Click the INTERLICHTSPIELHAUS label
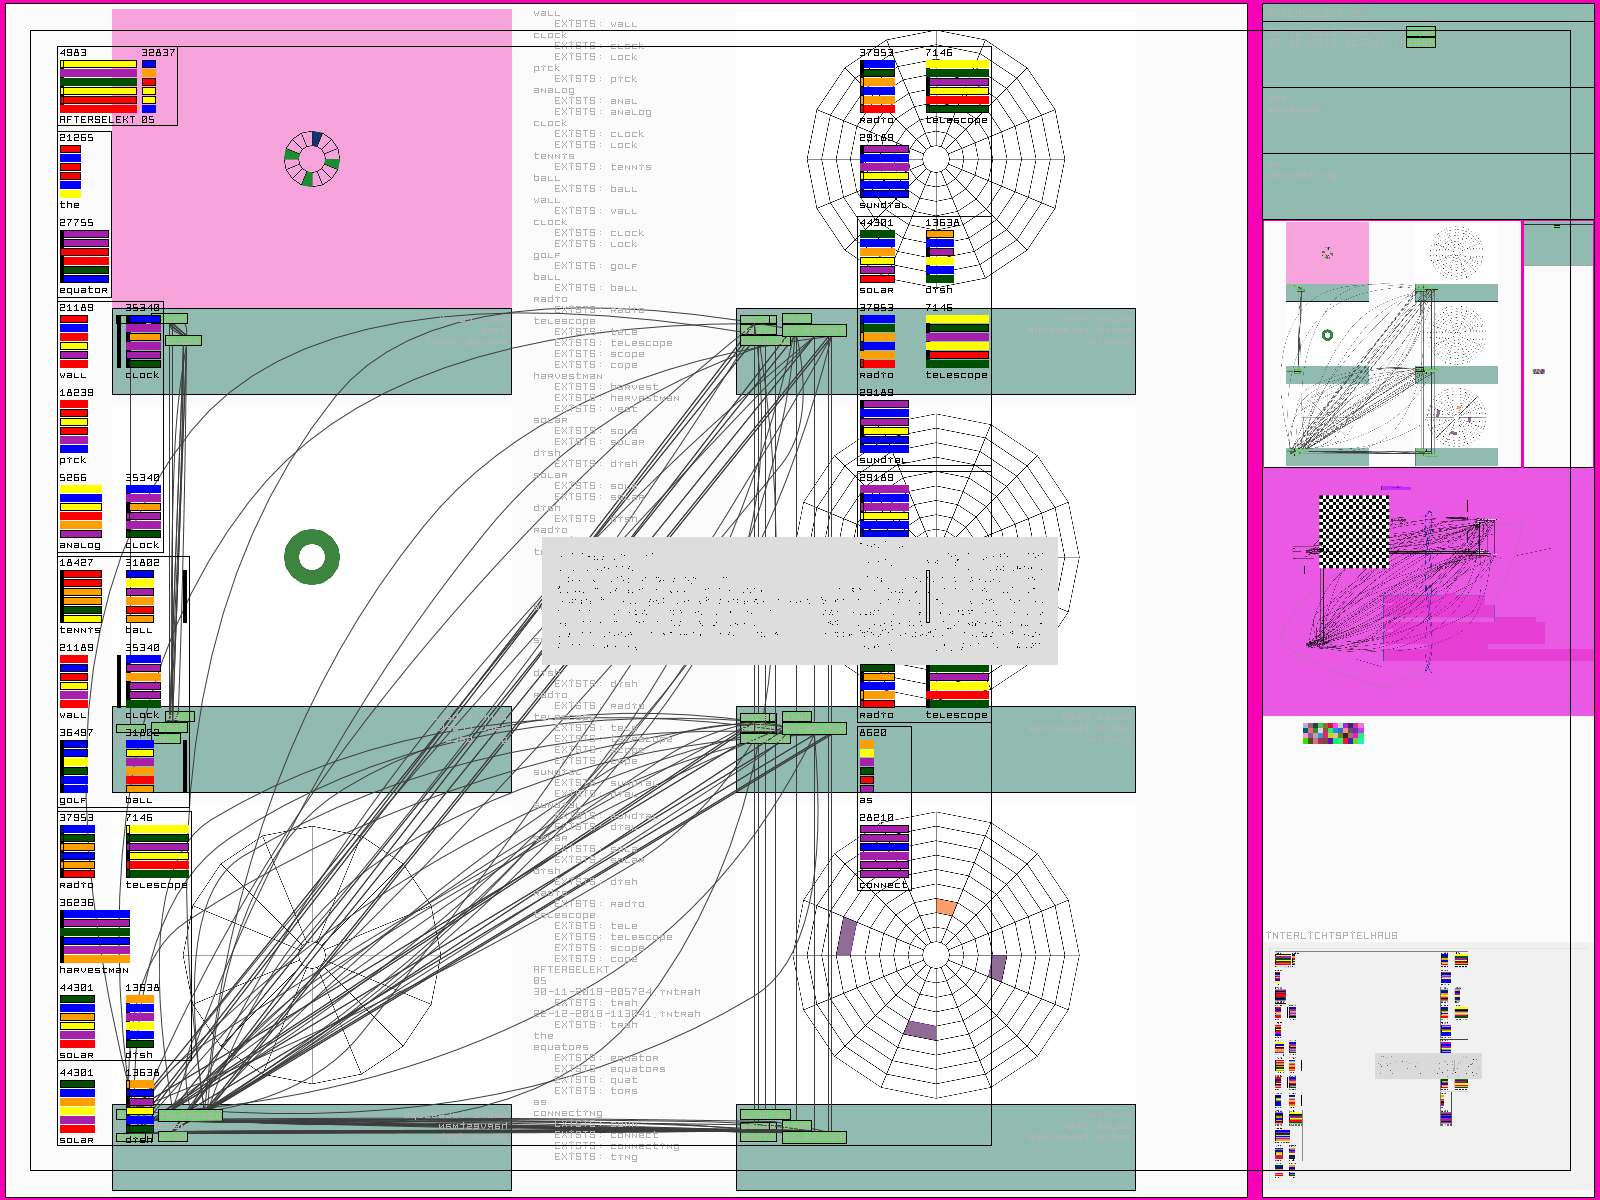Image resolution: width=1600 pixels, height=1200 pixels. click(1332, 936)
